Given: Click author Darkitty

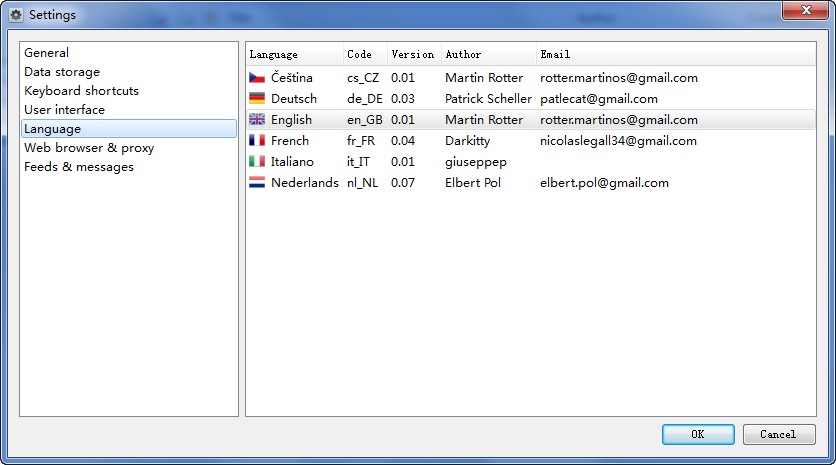Looking at the screenshot, I should click(468, 141).
